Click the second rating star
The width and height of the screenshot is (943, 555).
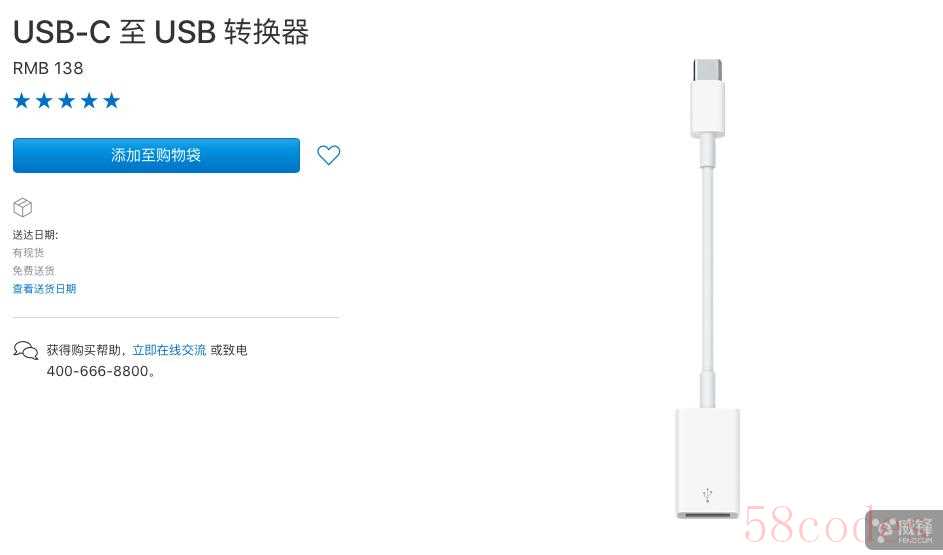44,100
